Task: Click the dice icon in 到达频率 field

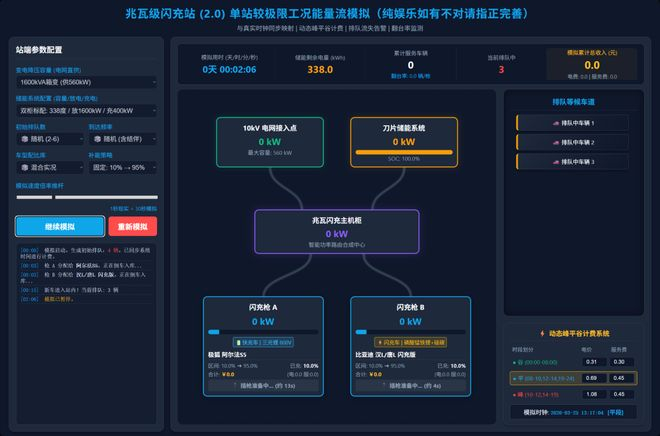Action: pyautogui.click(x=98, y=139)
